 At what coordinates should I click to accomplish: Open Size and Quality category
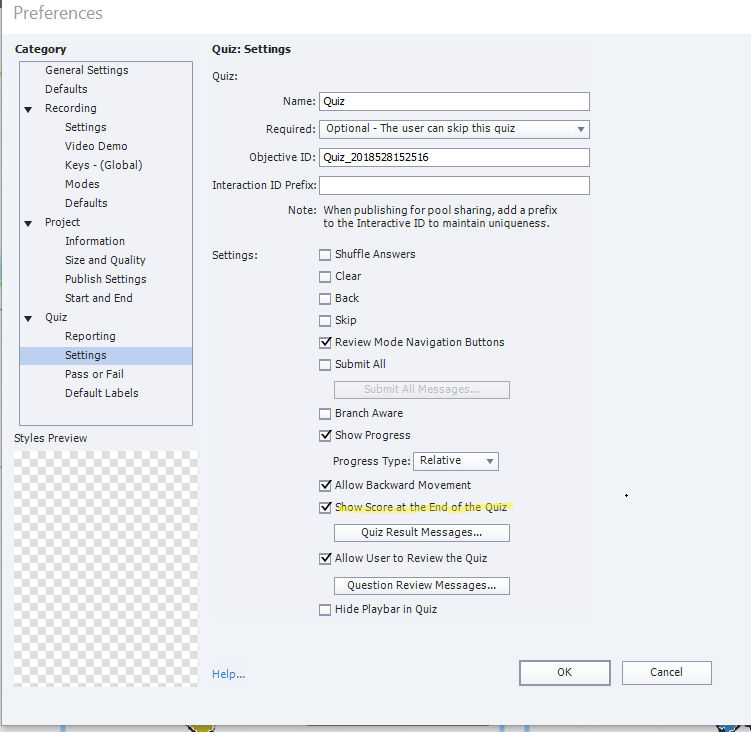(x=105, y=260)
